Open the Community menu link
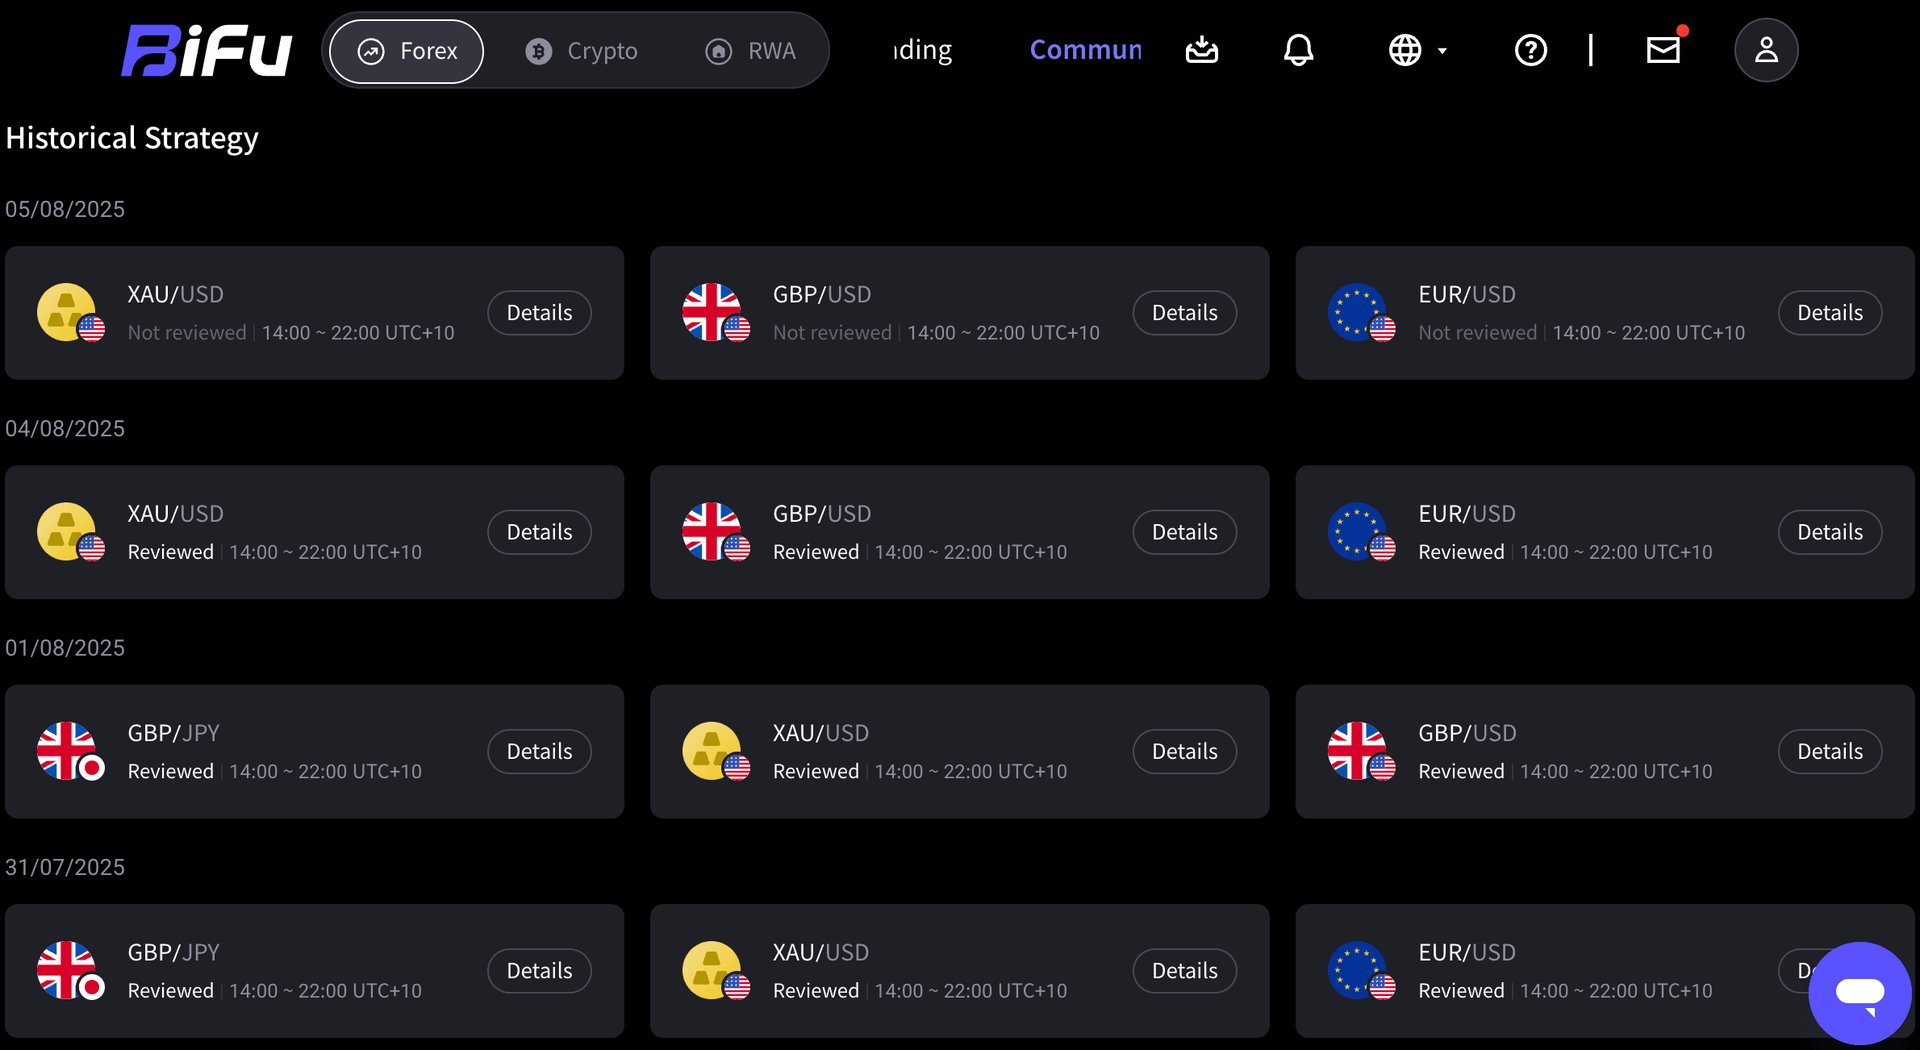The image size is (1920, 1050). point(1086,50)
